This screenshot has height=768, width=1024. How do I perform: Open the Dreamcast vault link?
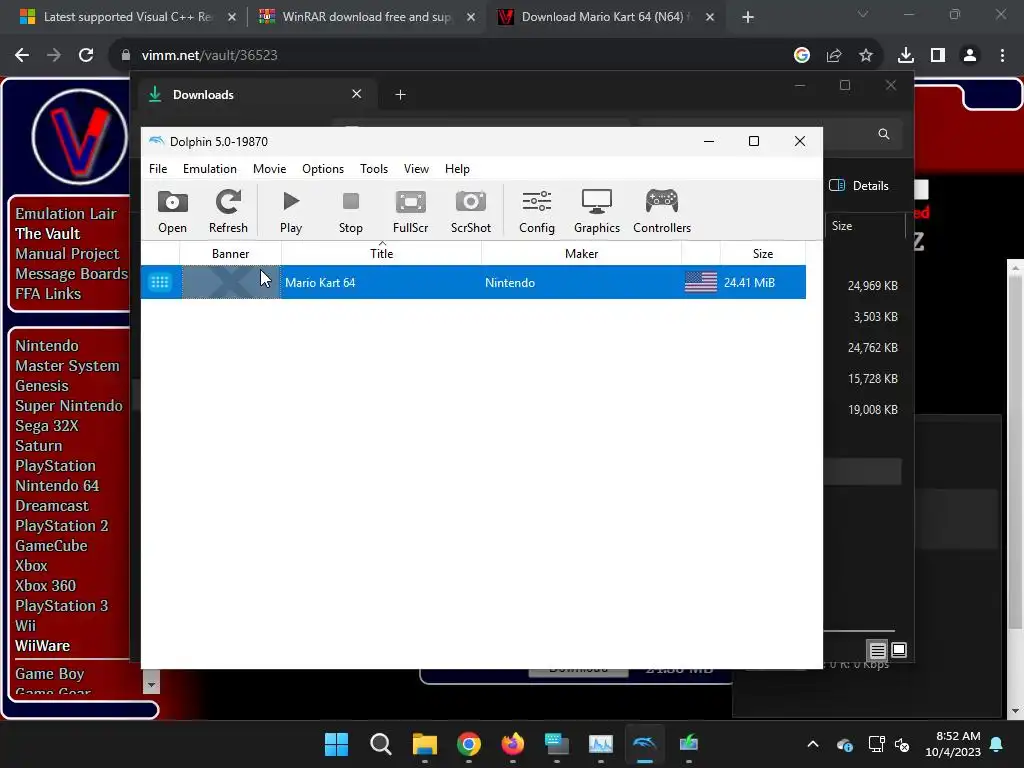tap(52, 506)
